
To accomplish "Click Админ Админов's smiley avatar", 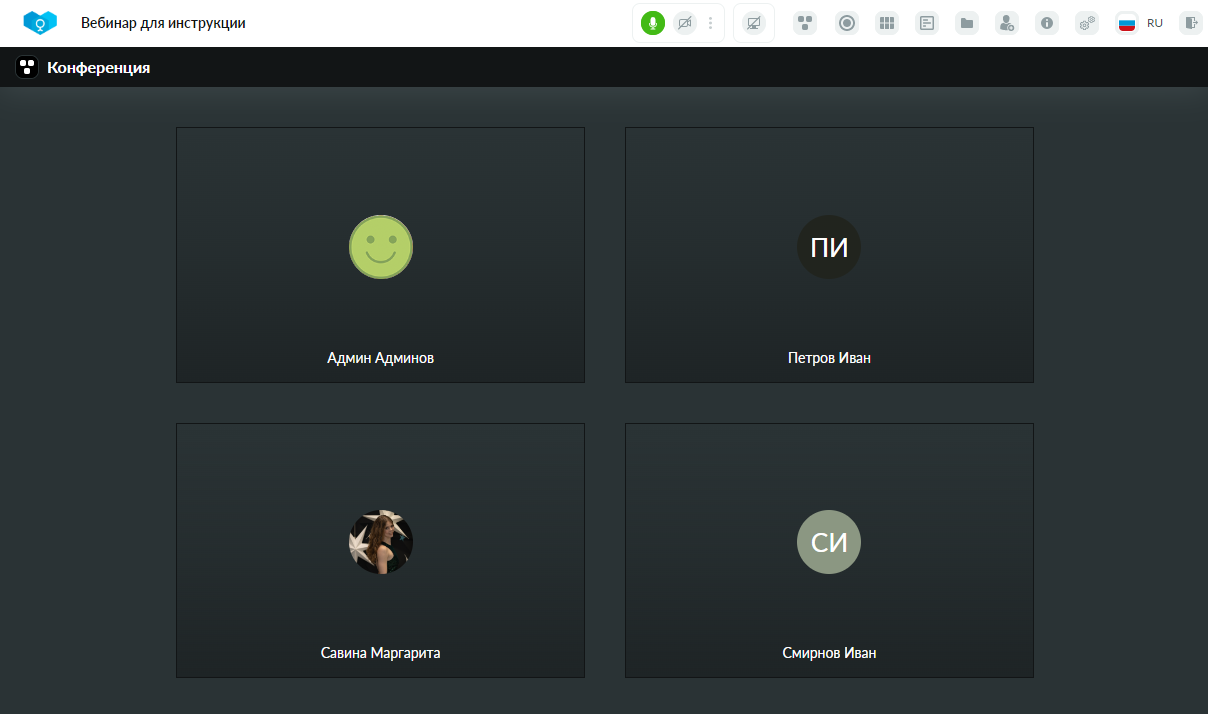I will pyautogui.click(x=381, y=247).
